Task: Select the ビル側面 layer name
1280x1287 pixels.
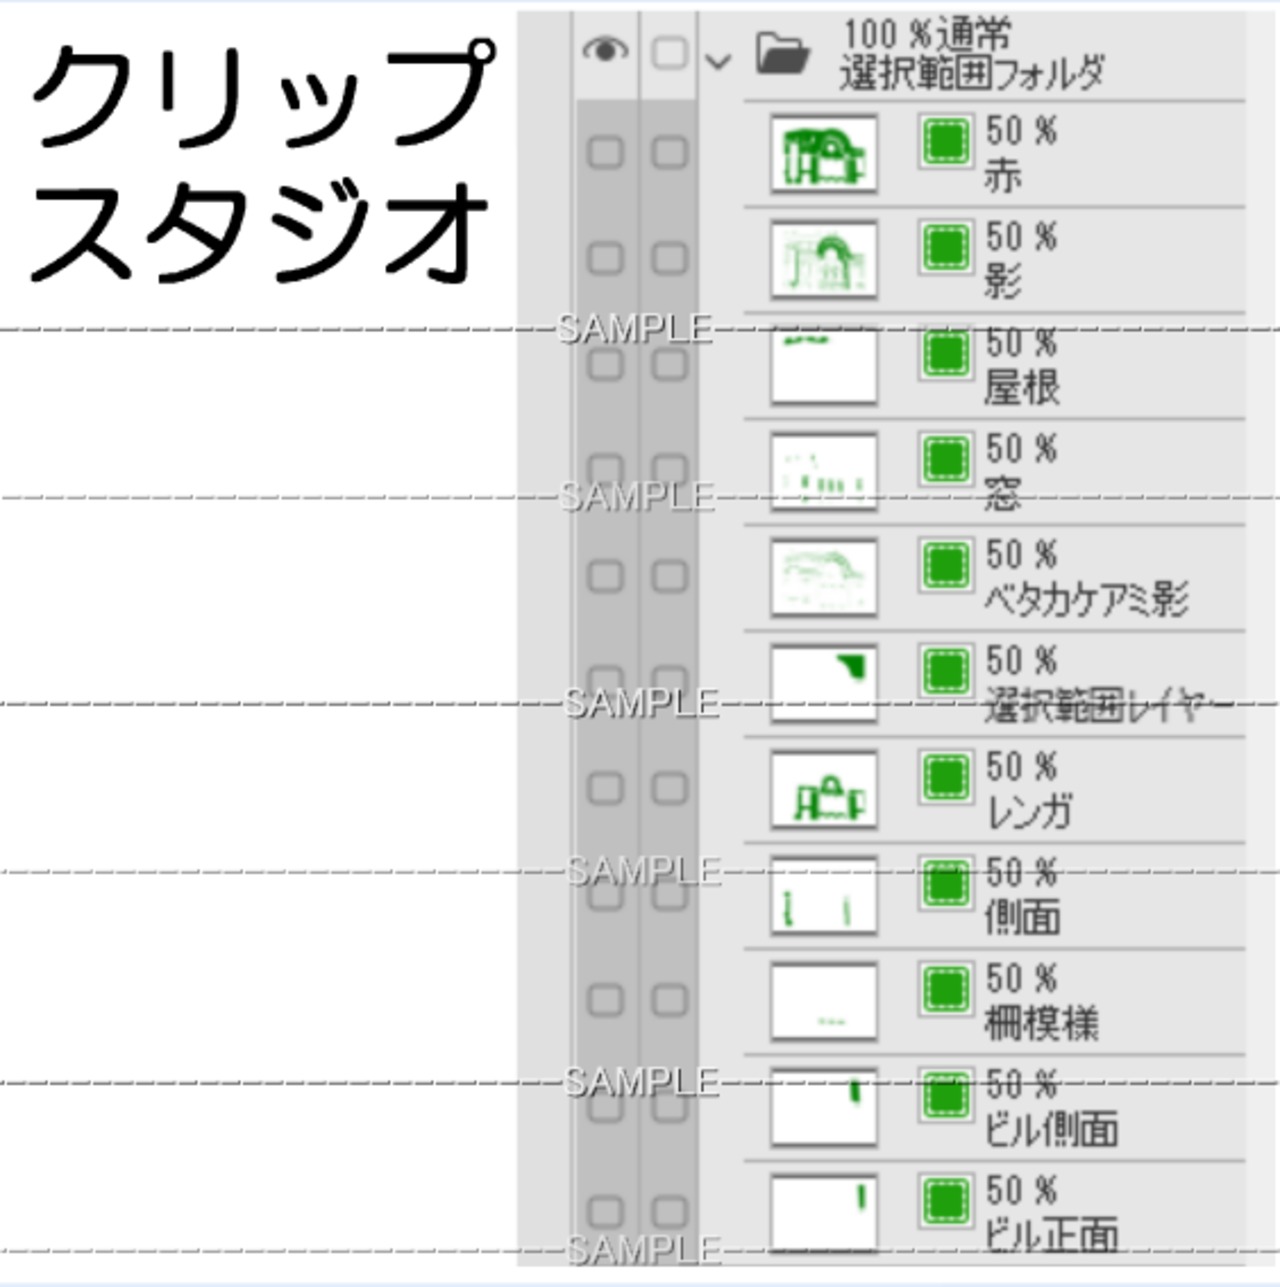Action: click(1050, 1129)
